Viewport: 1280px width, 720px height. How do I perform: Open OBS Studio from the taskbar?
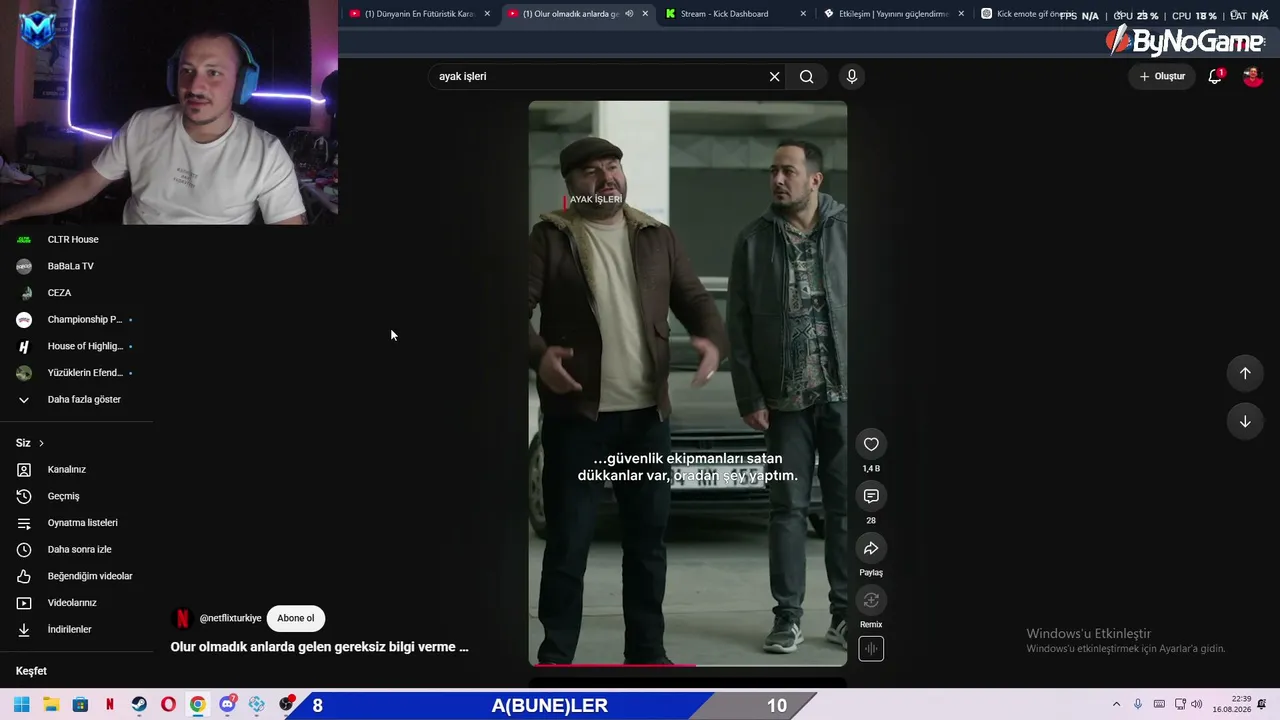[x=287, y=705]
